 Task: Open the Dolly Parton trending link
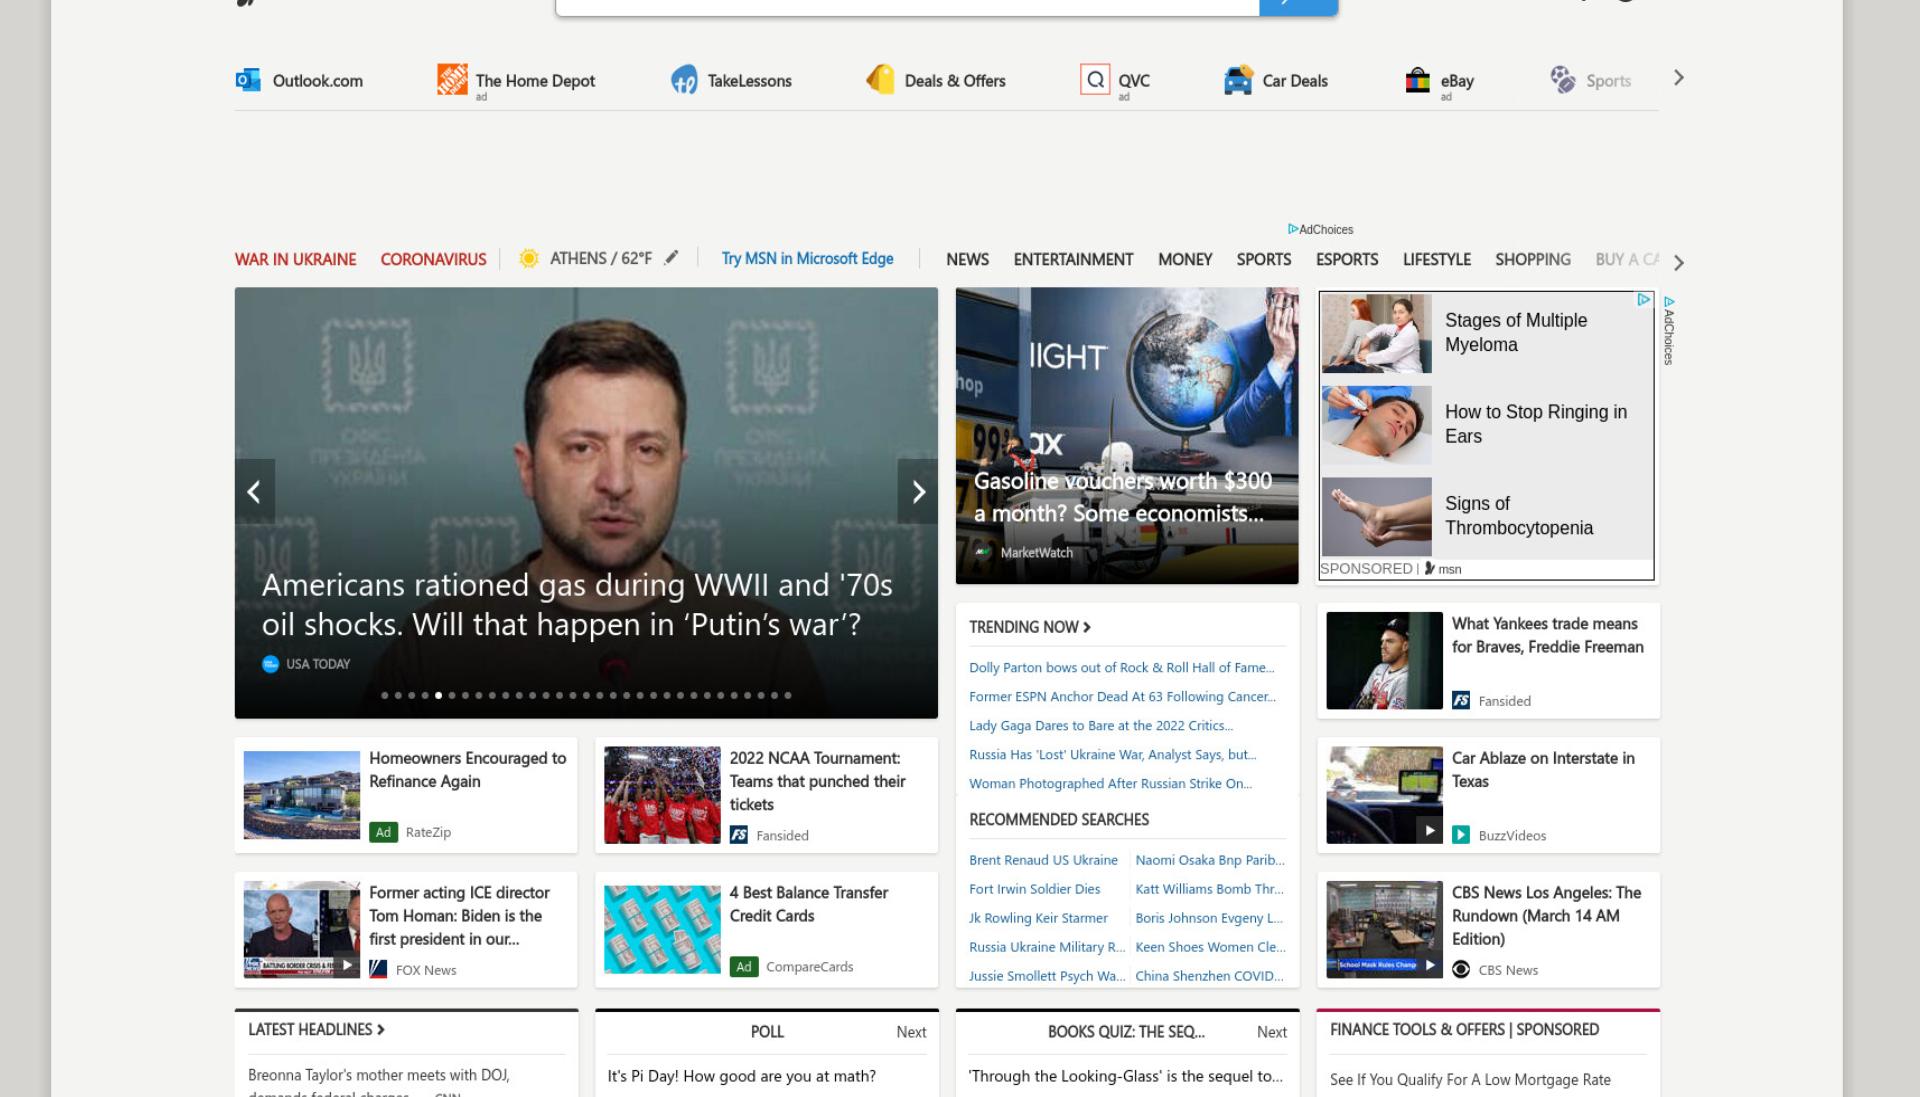pyautogui.click(x=1121, y=667)
